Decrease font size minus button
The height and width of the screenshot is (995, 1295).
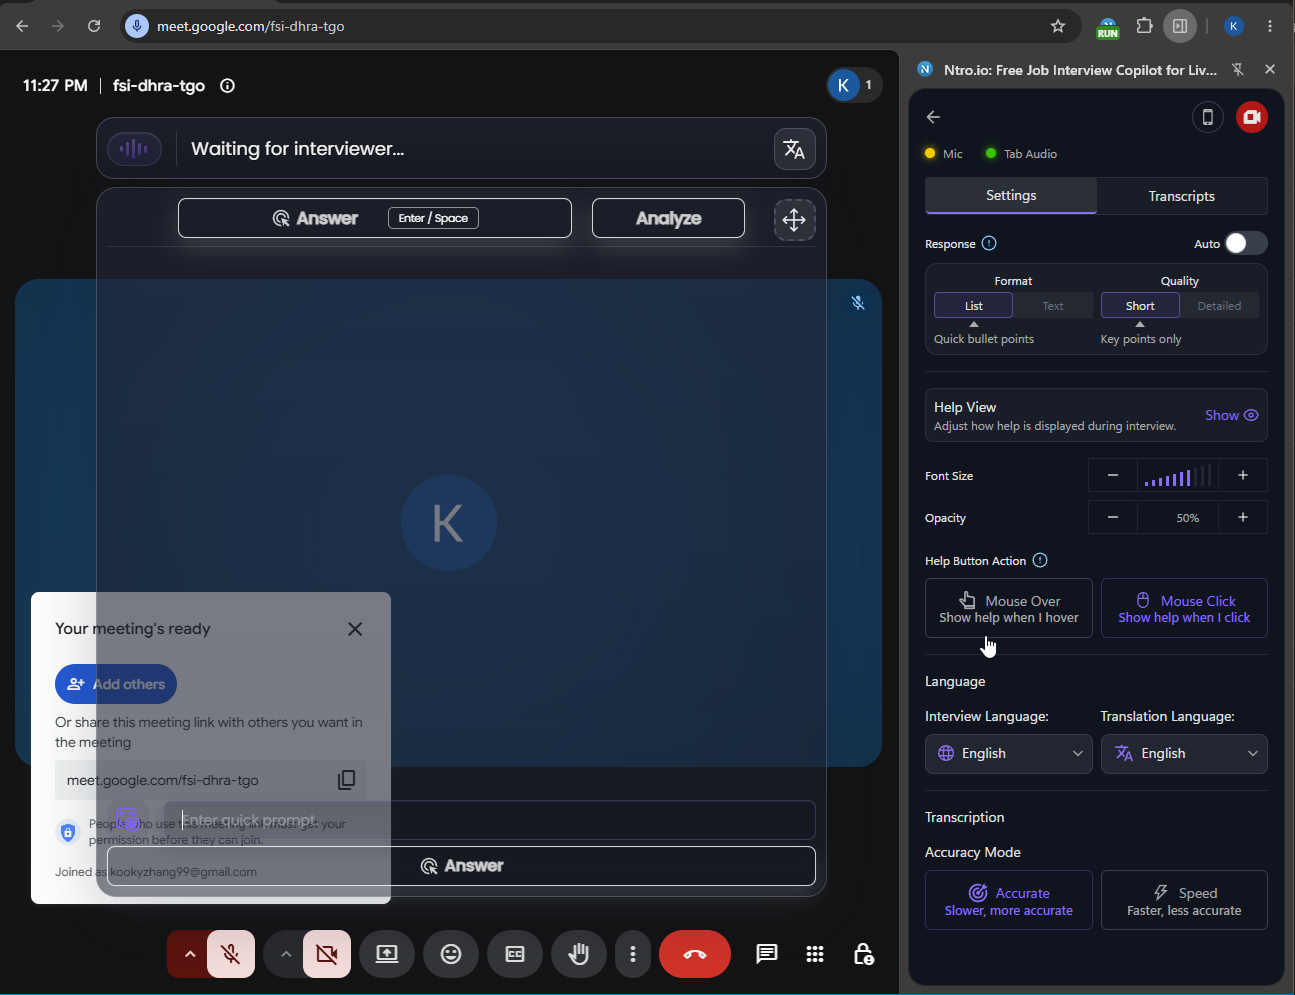tap(1113, 475)
